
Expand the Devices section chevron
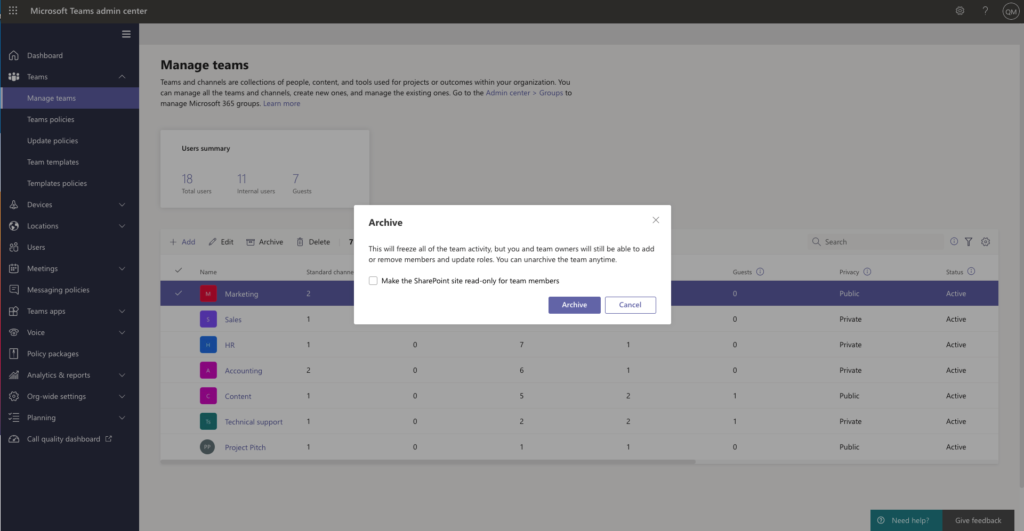tap(122, 204)
